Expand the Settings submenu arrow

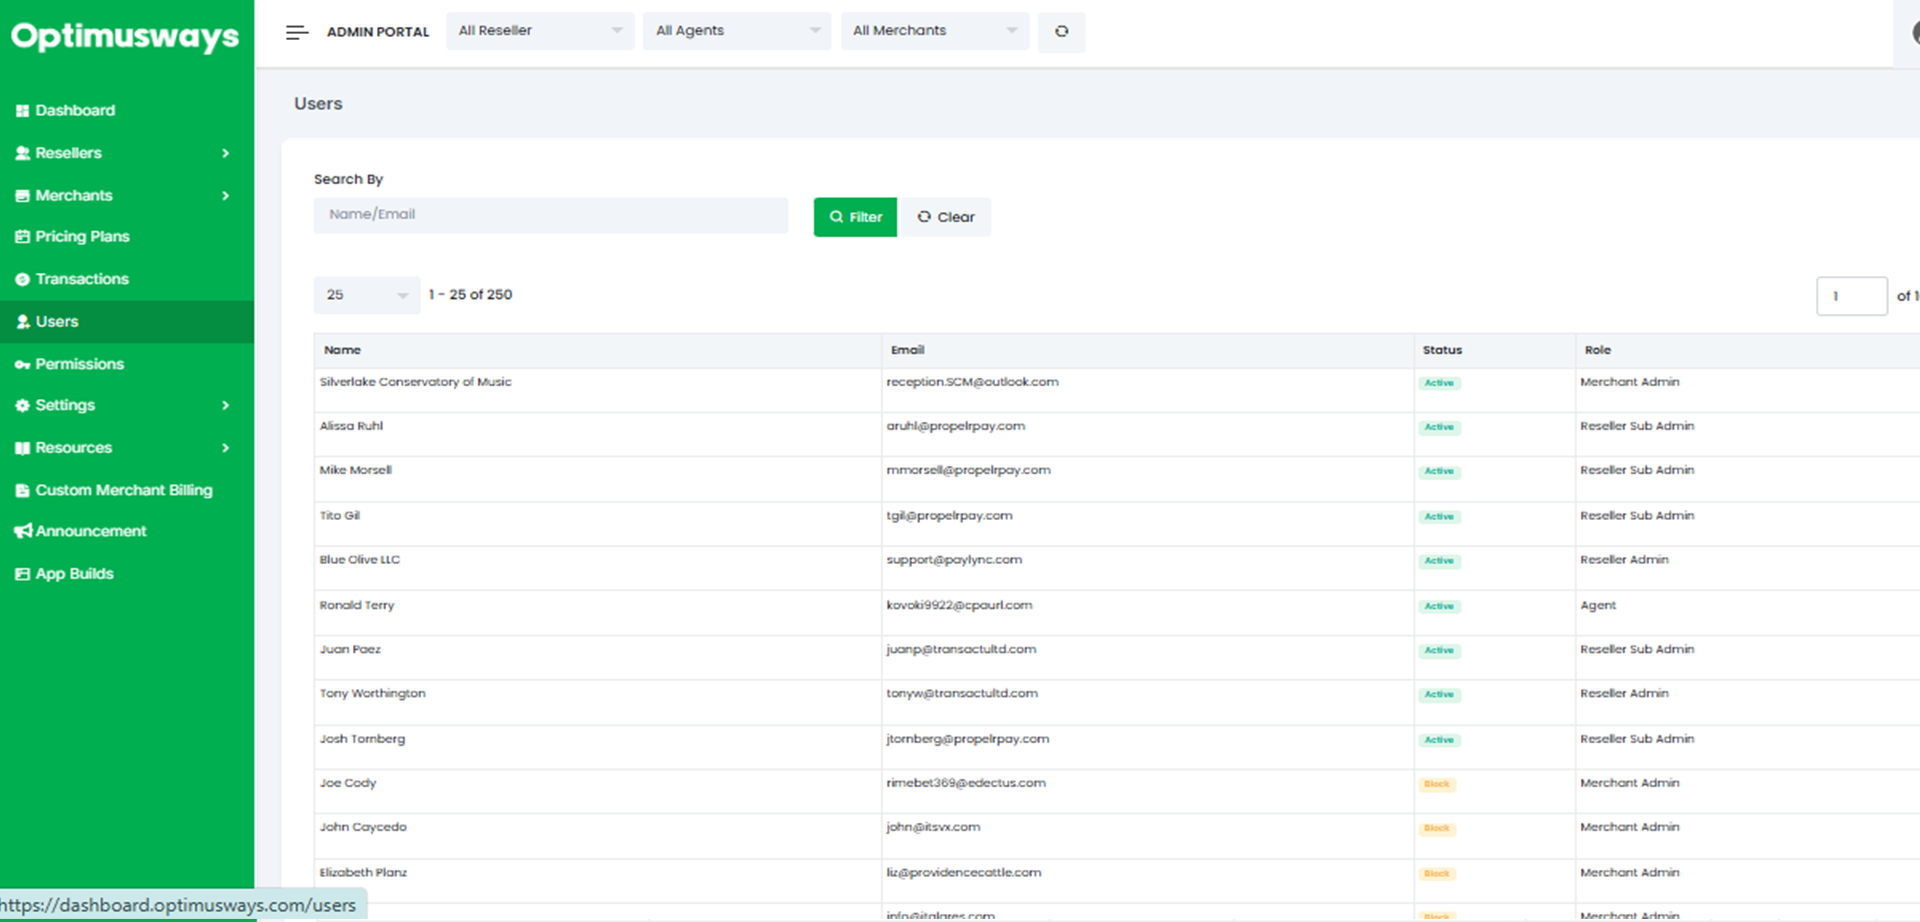[226, 405]
